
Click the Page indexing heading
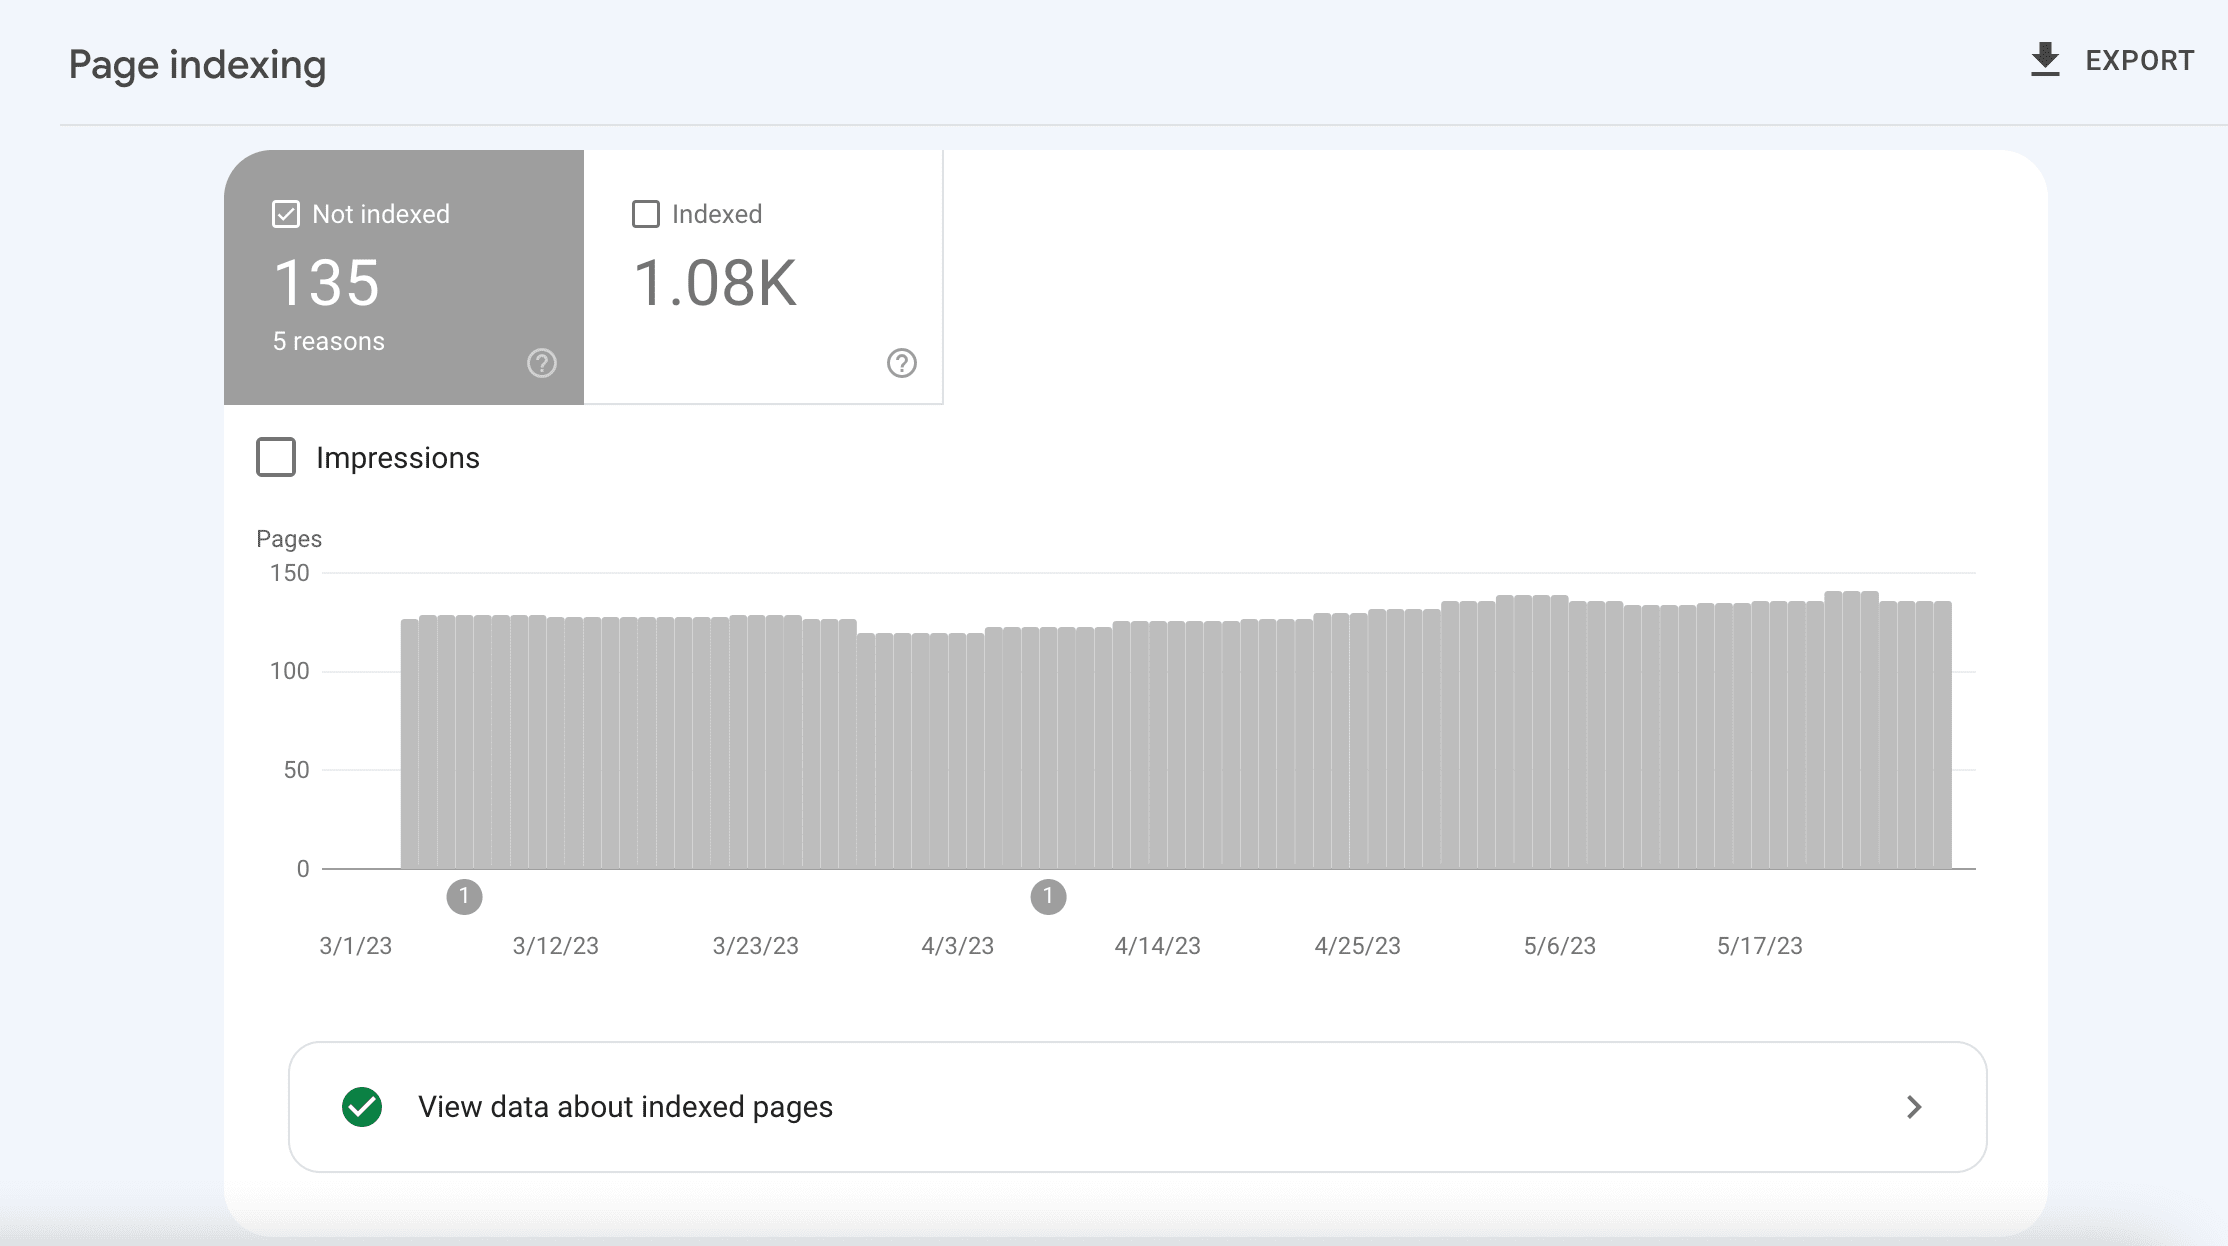[x=198, y=65]
